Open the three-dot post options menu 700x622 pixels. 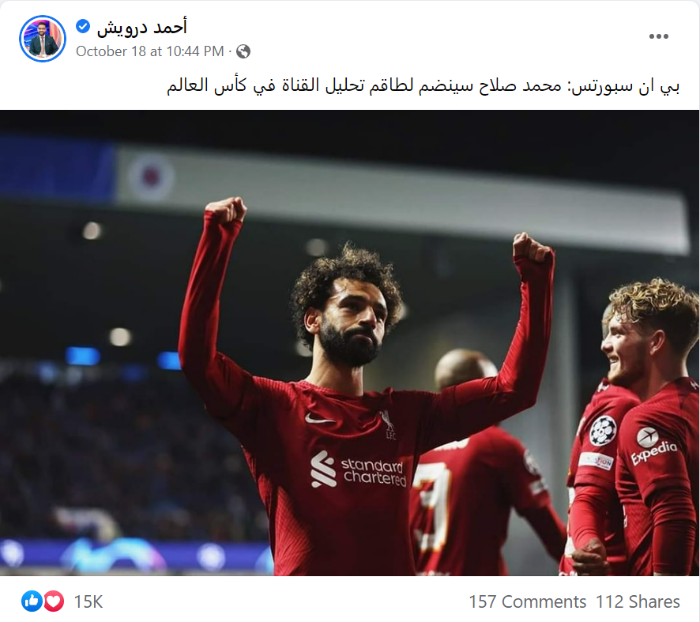[658, 37]
